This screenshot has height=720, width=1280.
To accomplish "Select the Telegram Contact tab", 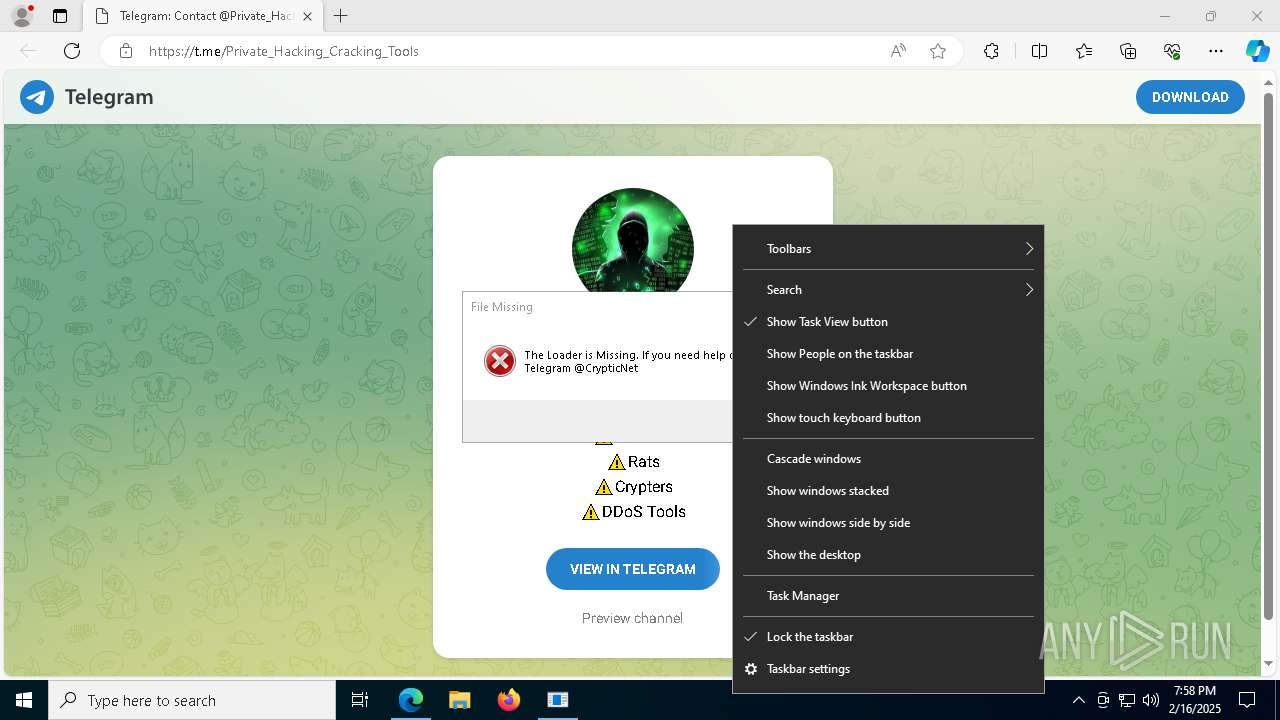I will pyautogui.click(x=203, y=16).
